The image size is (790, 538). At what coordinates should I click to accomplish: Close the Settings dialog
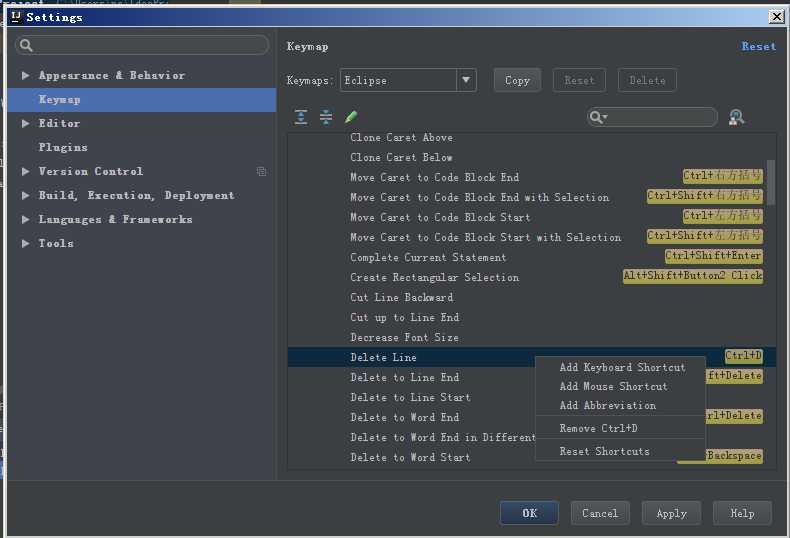776,17
